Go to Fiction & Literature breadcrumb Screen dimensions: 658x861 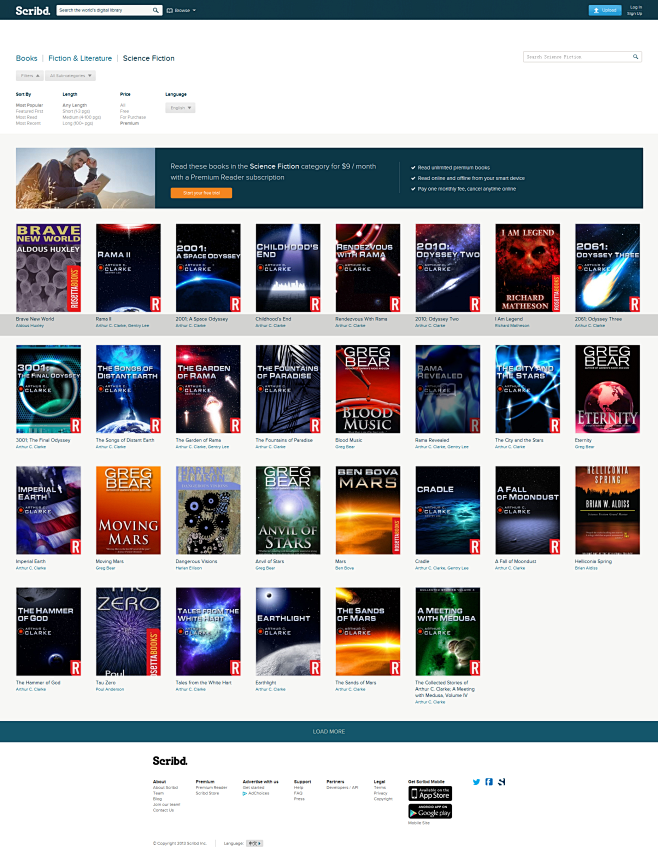(80, 58)
